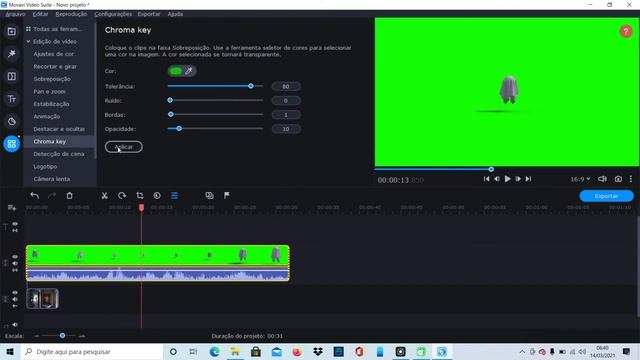Click the blue Exportar button
This screenshot has width=640, height=360.
click(x=606, y=196)
